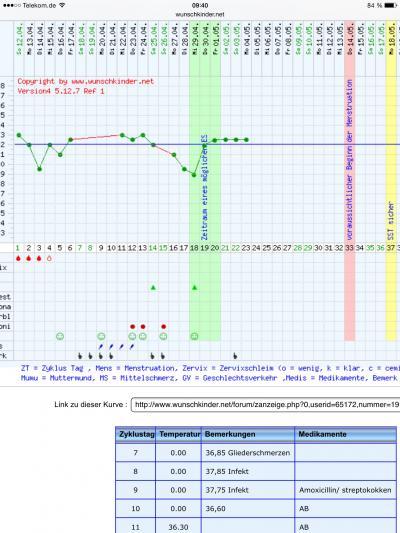This screenshot has height=533, width=400.
Task: Tap the smiley icon on cycle day 9
Action: pyautogui.click(x=101, y=336)
